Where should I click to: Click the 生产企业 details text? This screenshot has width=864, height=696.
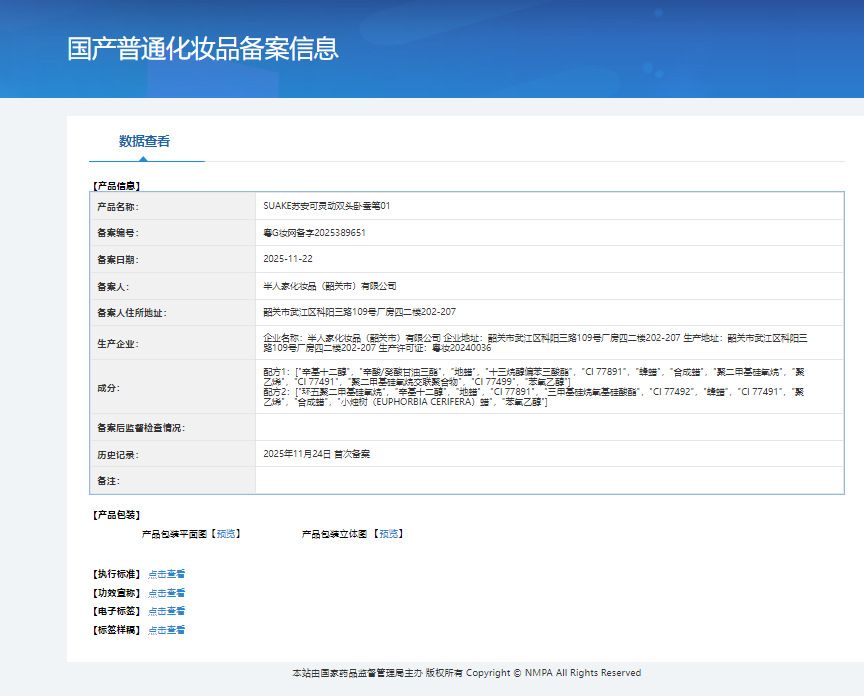coord(535,343)
